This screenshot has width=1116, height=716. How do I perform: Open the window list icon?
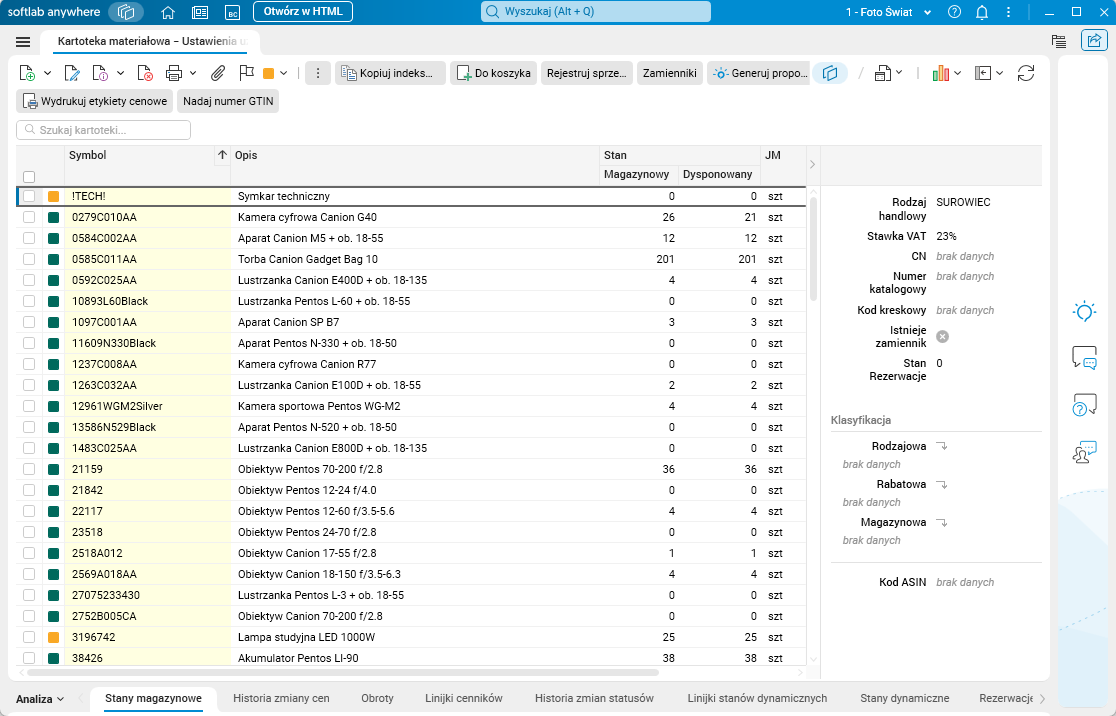pyautogui.click(x=1058, y=41)
